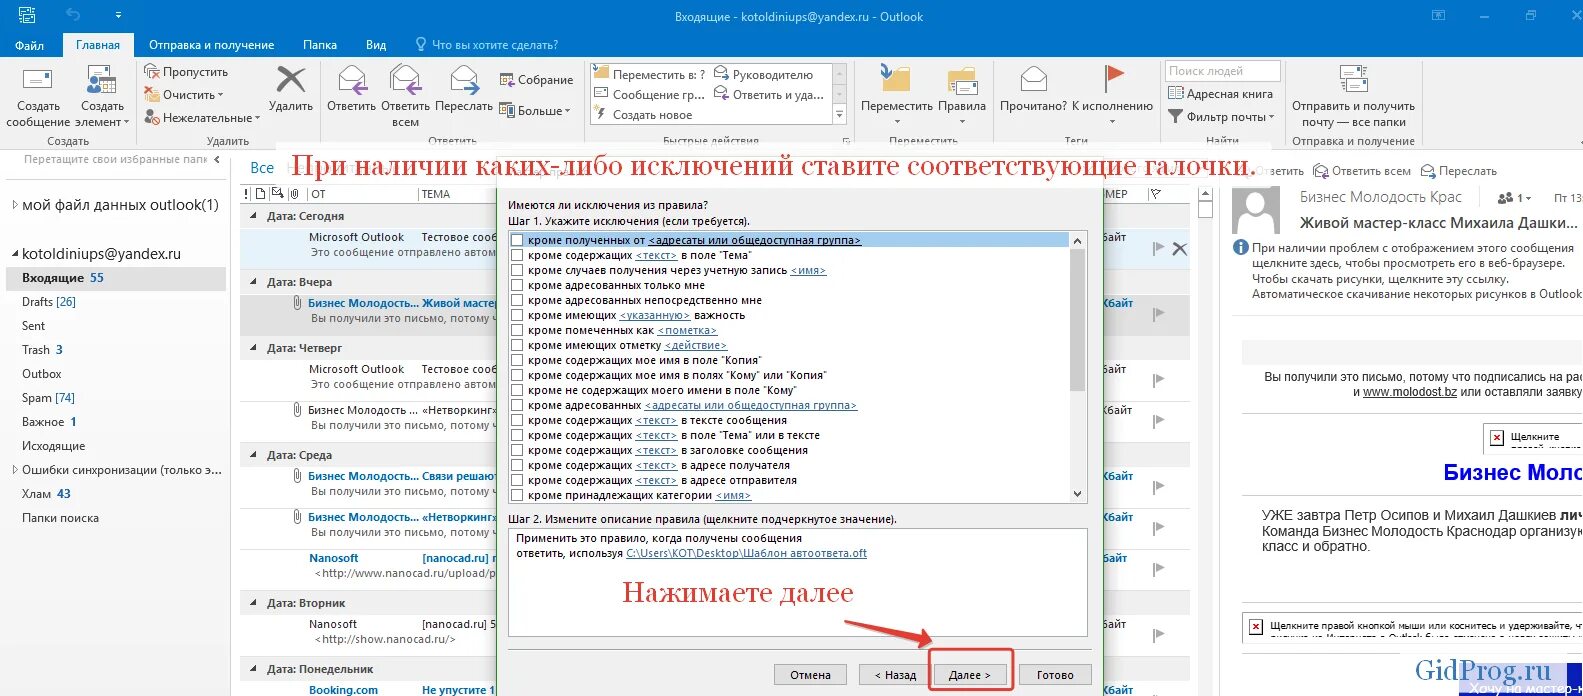
Task: Open the Отправка и получение tab
Action: pyautogui.click(x=211, y=45)
